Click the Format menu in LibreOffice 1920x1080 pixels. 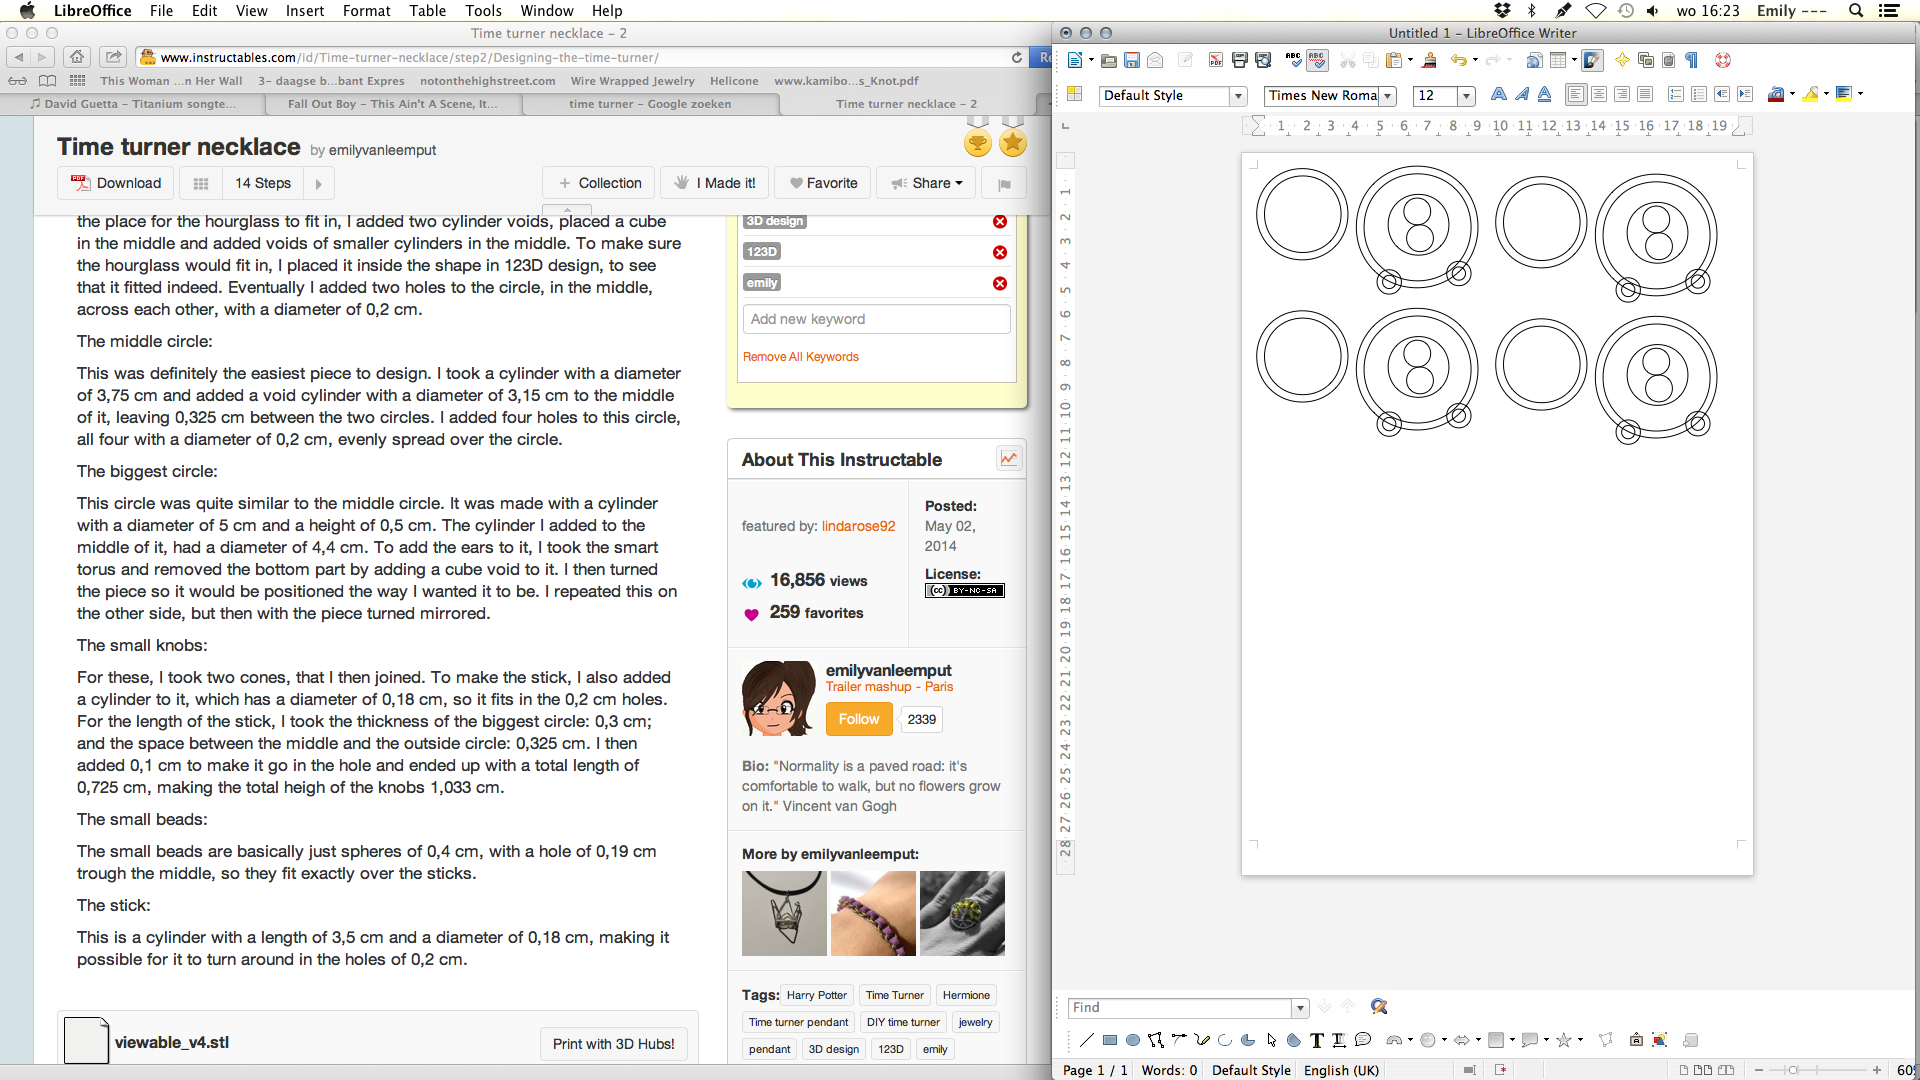pos(367,11)
